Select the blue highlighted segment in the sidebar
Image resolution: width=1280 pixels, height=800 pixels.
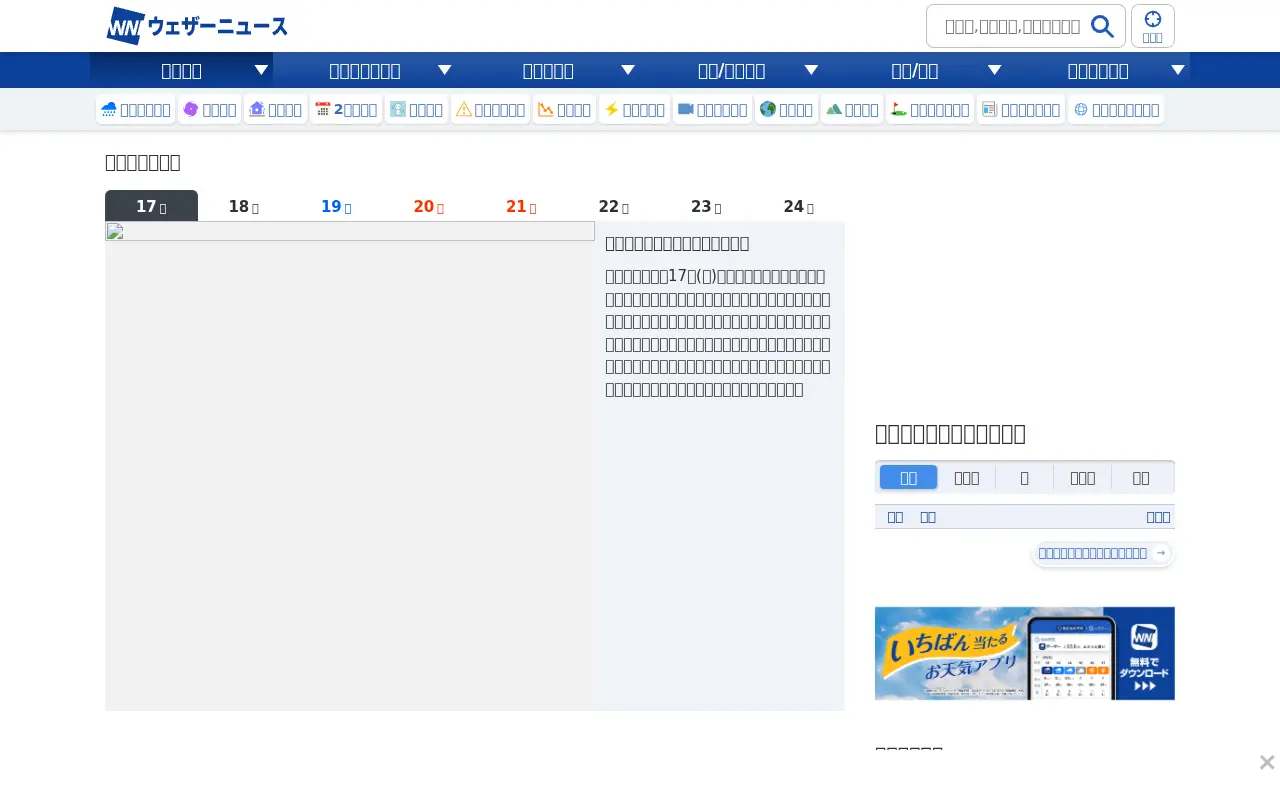[x=909, y=477]
